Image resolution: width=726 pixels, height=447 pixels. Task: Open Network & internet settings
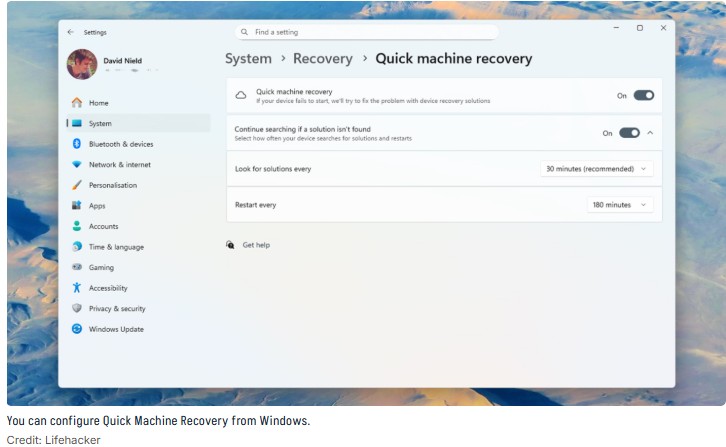click(138, 164)
